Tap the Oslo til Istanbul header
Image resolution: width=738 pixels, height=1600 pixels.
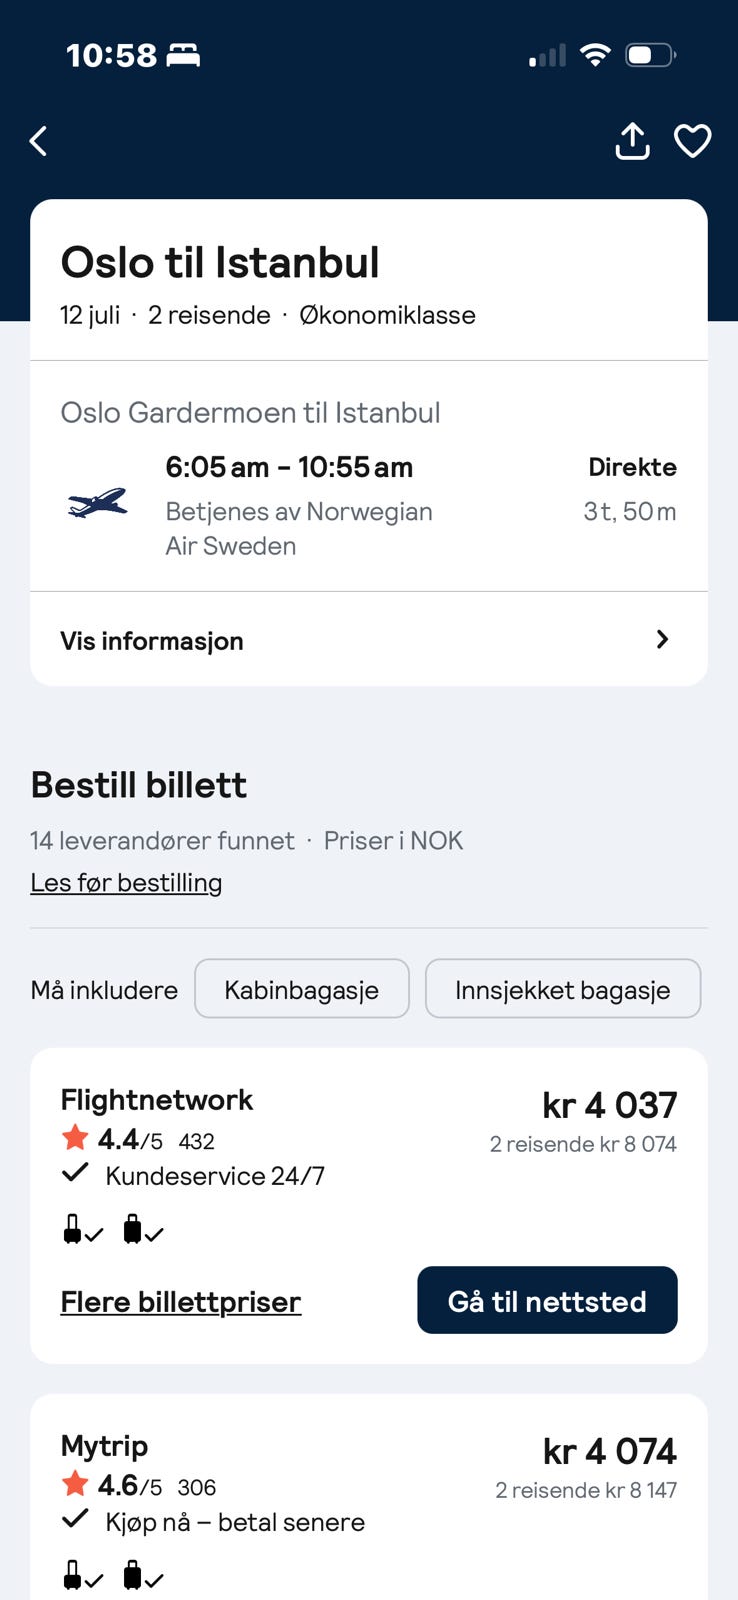pos(220,262)
